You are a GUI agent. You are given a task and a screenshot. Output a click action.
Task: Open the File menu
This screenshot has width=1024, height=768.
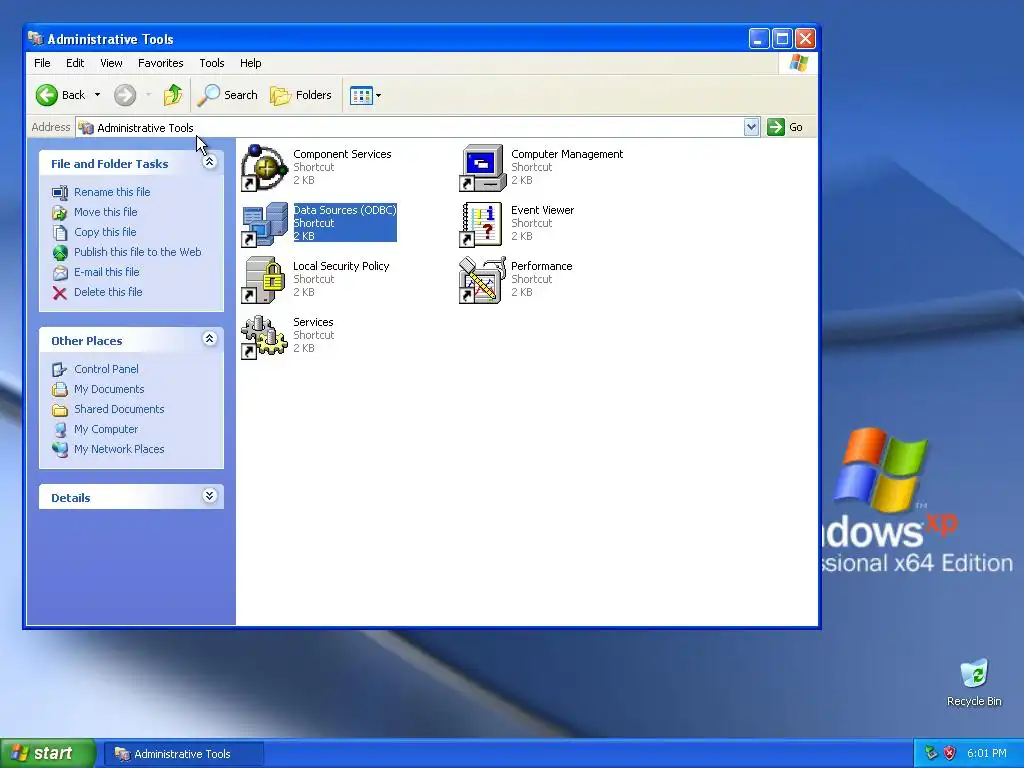[x=42, y=63]
